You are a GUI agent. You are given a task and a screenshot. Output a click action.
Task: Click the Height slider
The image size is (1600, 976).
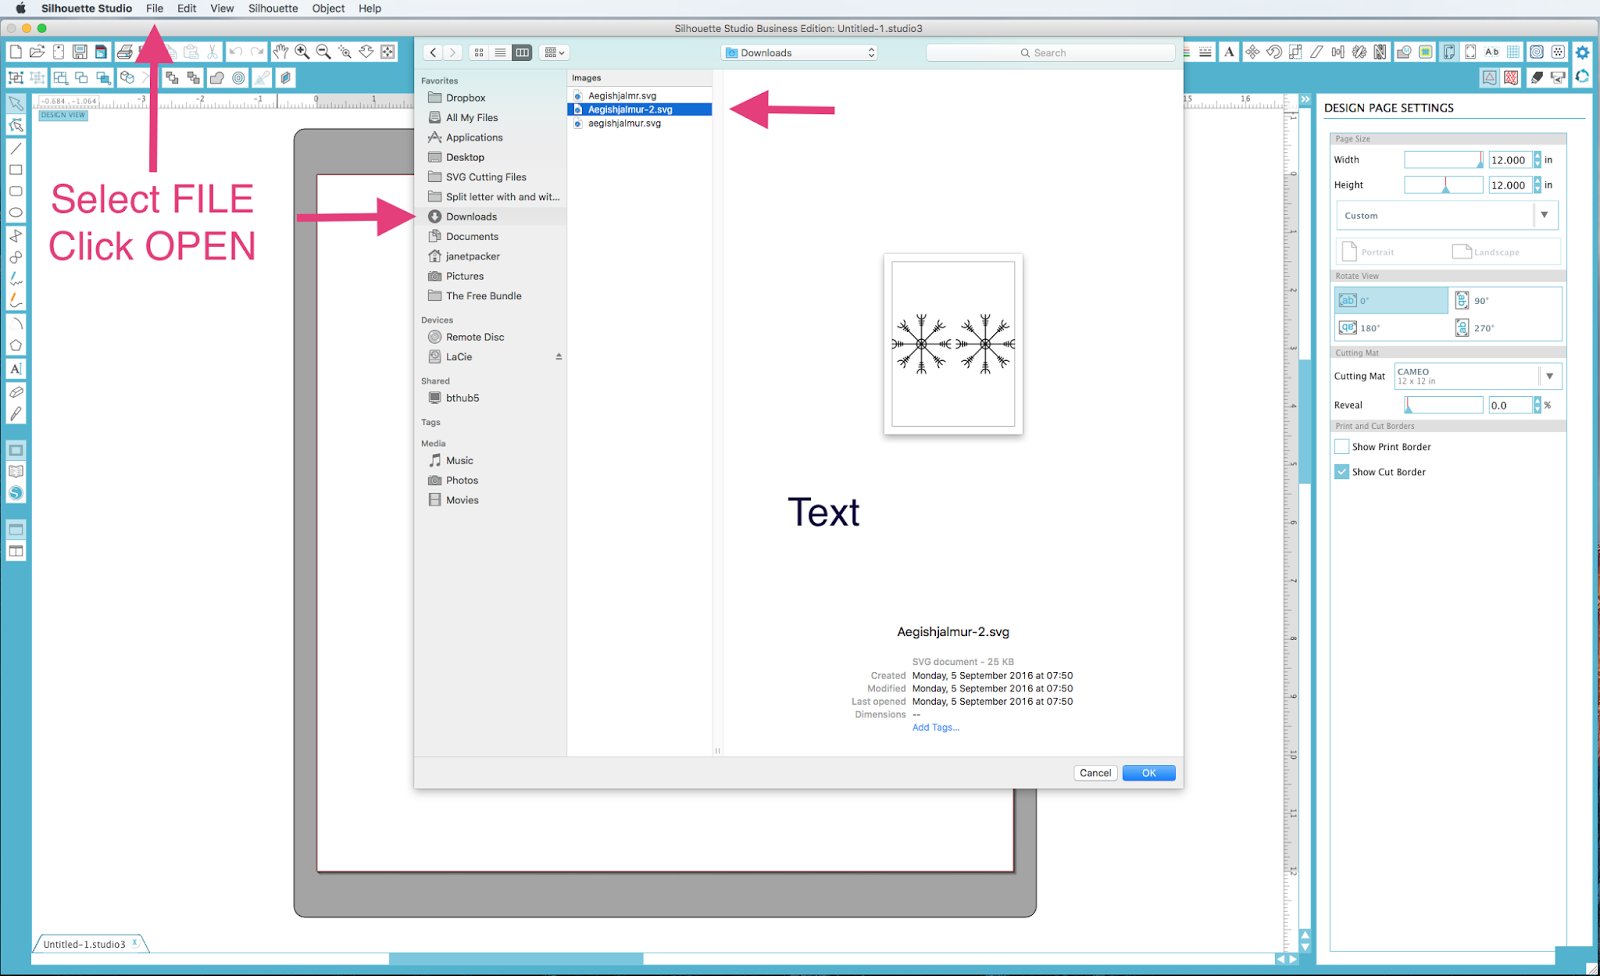(1443, 185)
